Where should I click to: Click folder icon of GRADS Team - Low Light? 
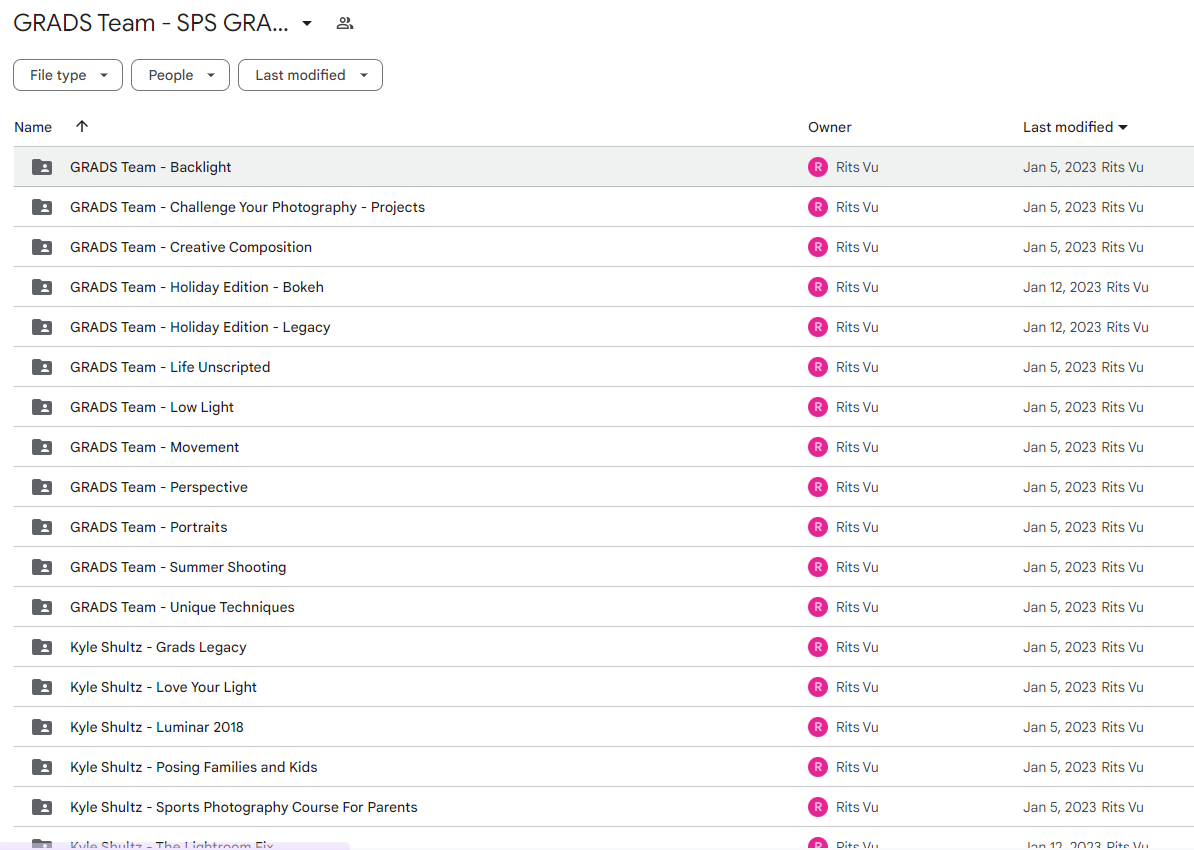pos(42,407)
